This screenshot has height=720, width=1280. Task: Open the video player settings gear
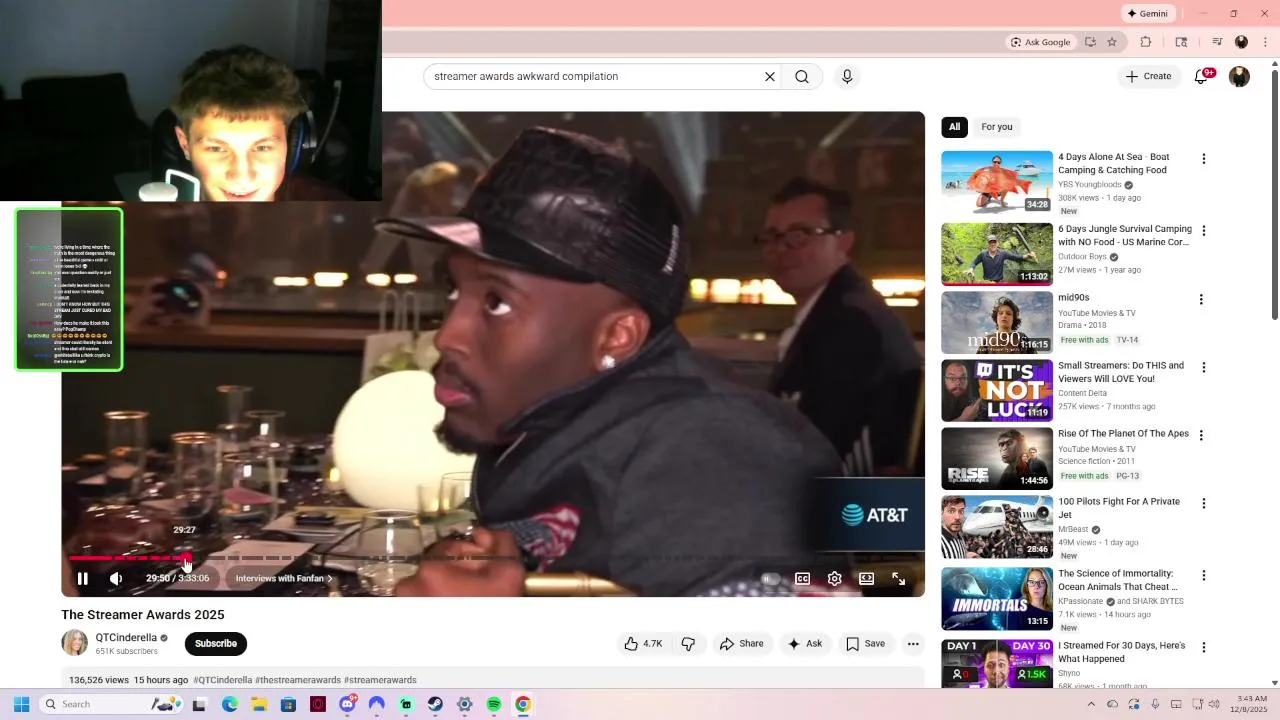click(x=834, y=578)
